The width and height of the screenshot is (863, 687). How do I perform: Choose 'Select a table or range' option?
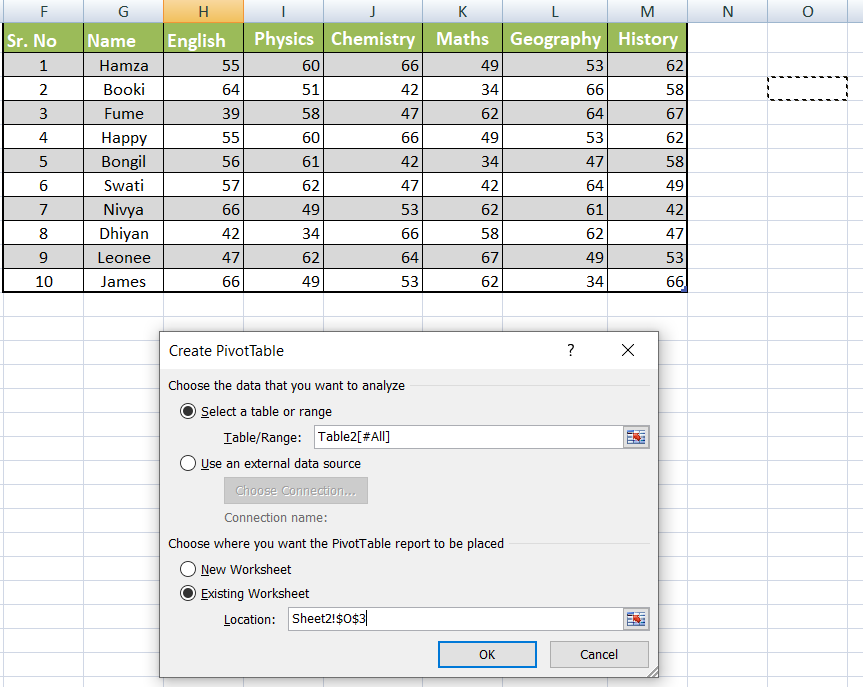pos(188,411)
